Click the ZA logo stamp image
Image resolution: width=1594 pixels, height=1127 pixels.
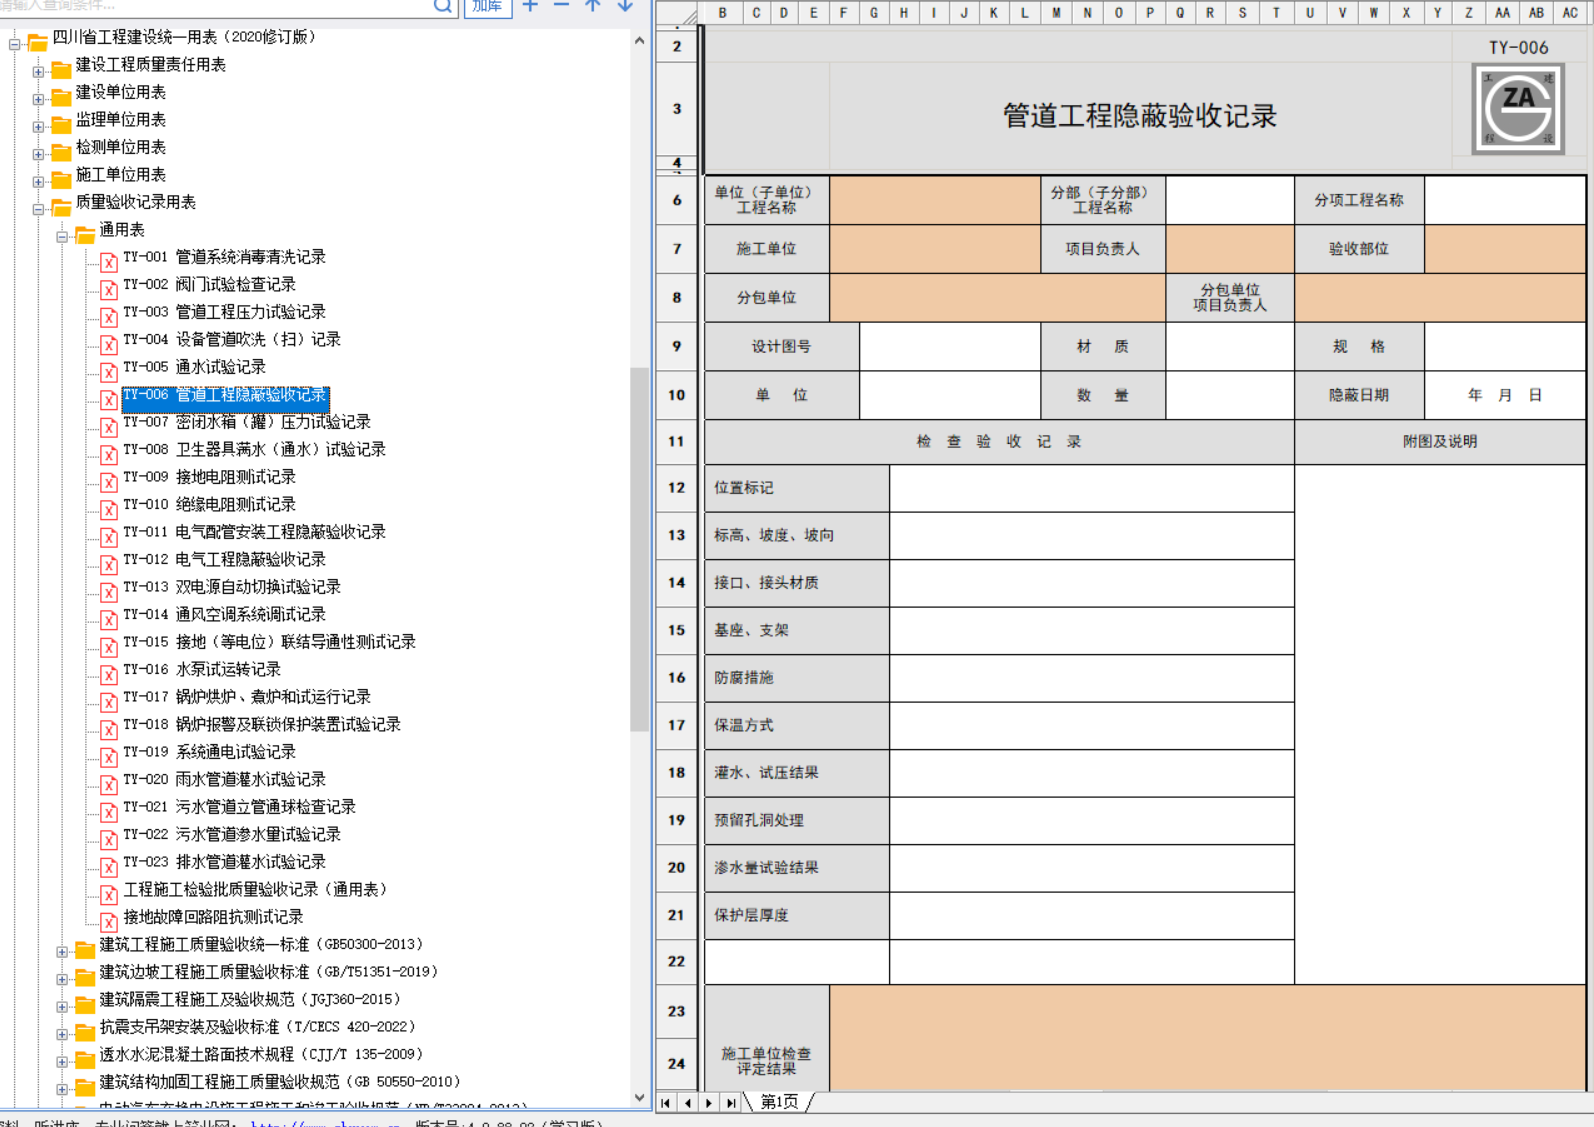point(1518,108)
